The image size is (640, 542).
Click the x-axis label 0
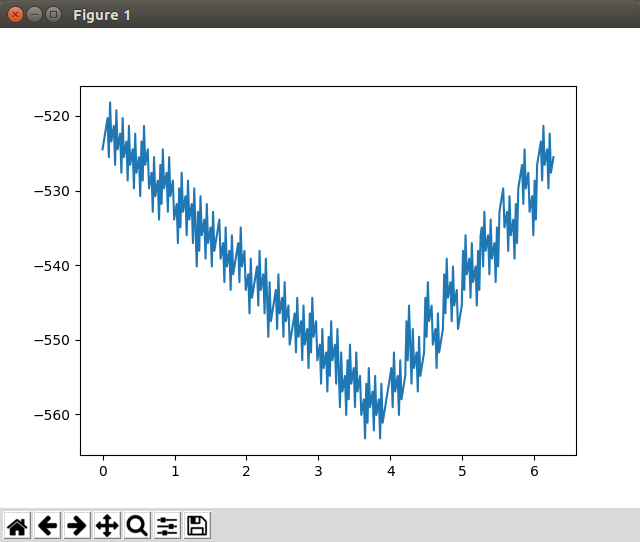(103, 471)
